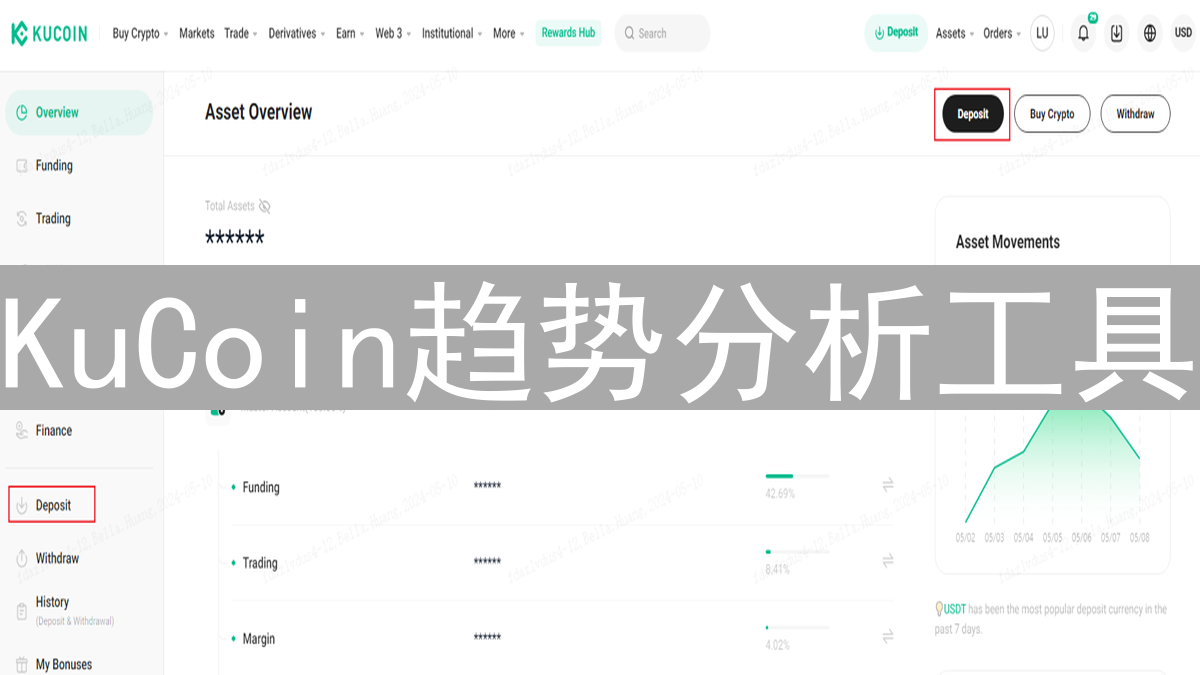Image resolution: width=1200 pixels, height=675 pixels.
Task: Click the Buy Crypto outlined button
Action: tap(1052, 114)
